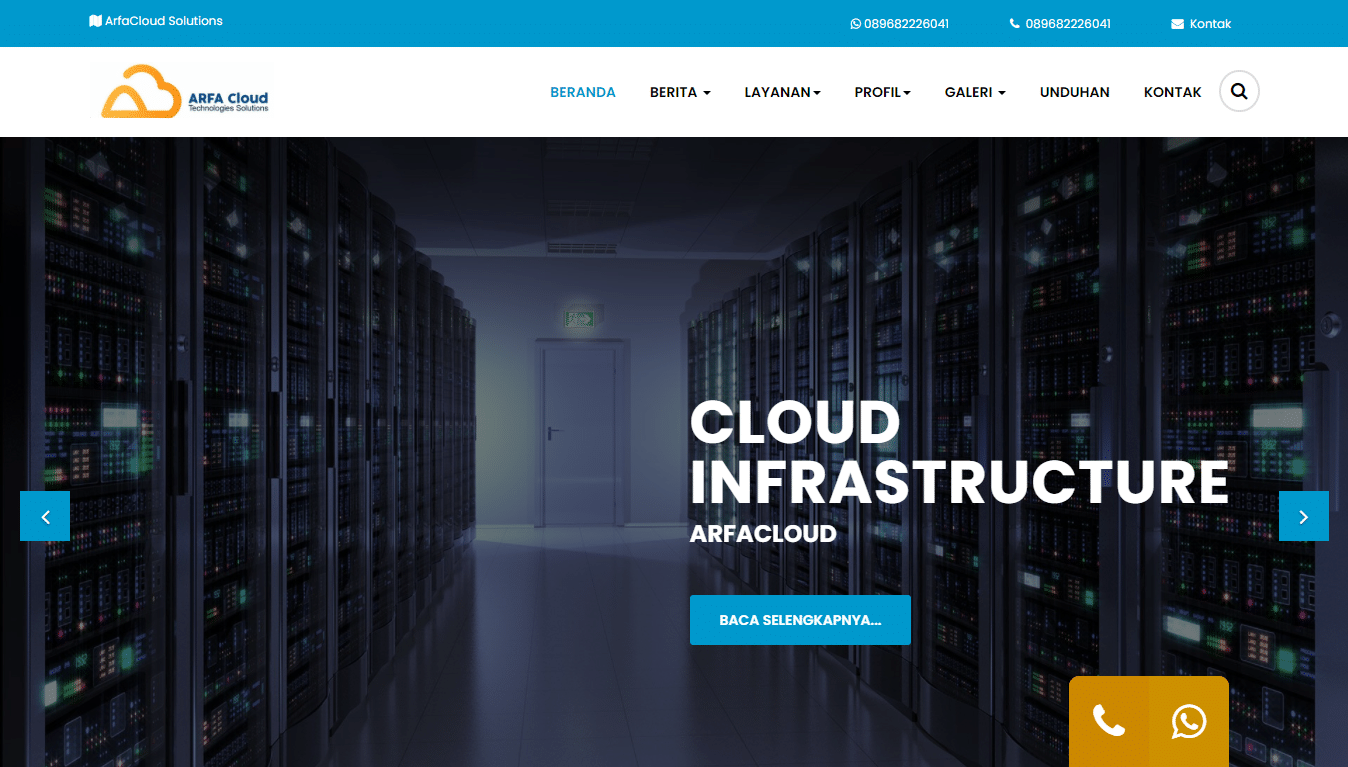Select the Beranda menu item
This screenshot has width=1348, height=767.
pos(583,92)
